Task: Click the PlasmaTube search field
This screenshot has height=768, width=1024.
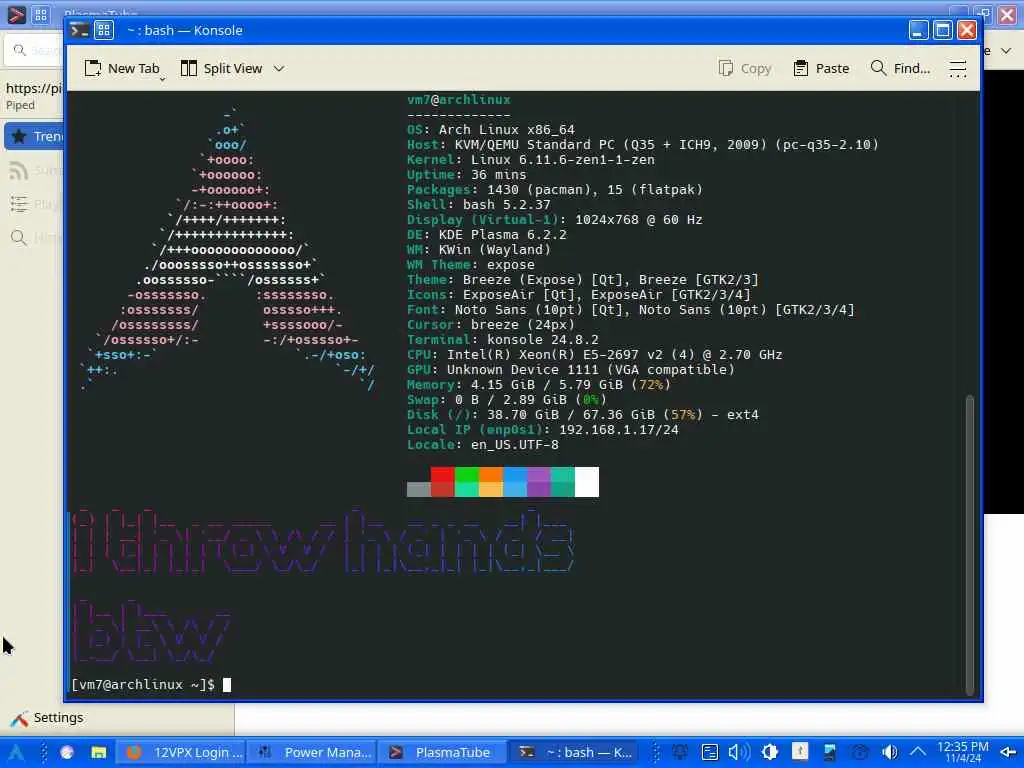Action: [34, 50]
